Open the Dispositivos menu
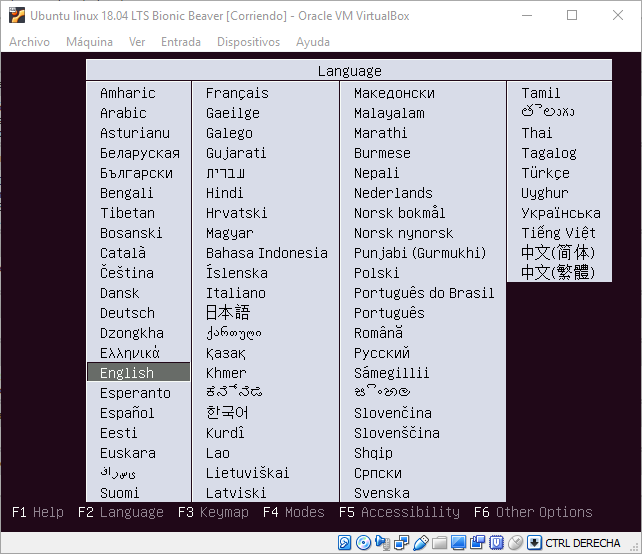 [248, 42]
